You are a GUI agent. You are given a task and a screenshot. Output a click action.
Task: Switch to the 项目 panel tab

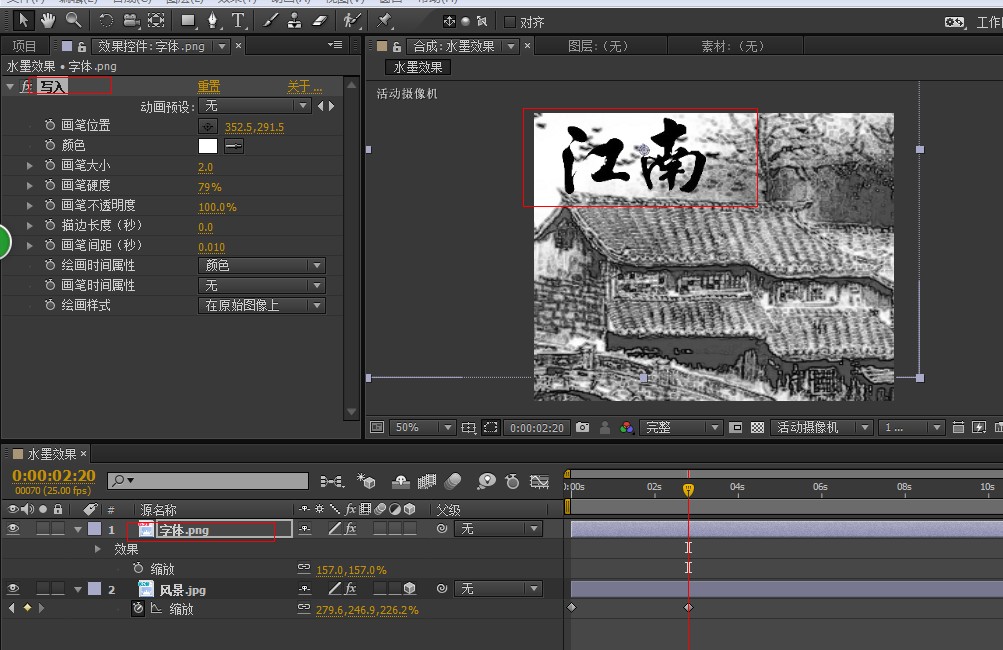[24, 46]
